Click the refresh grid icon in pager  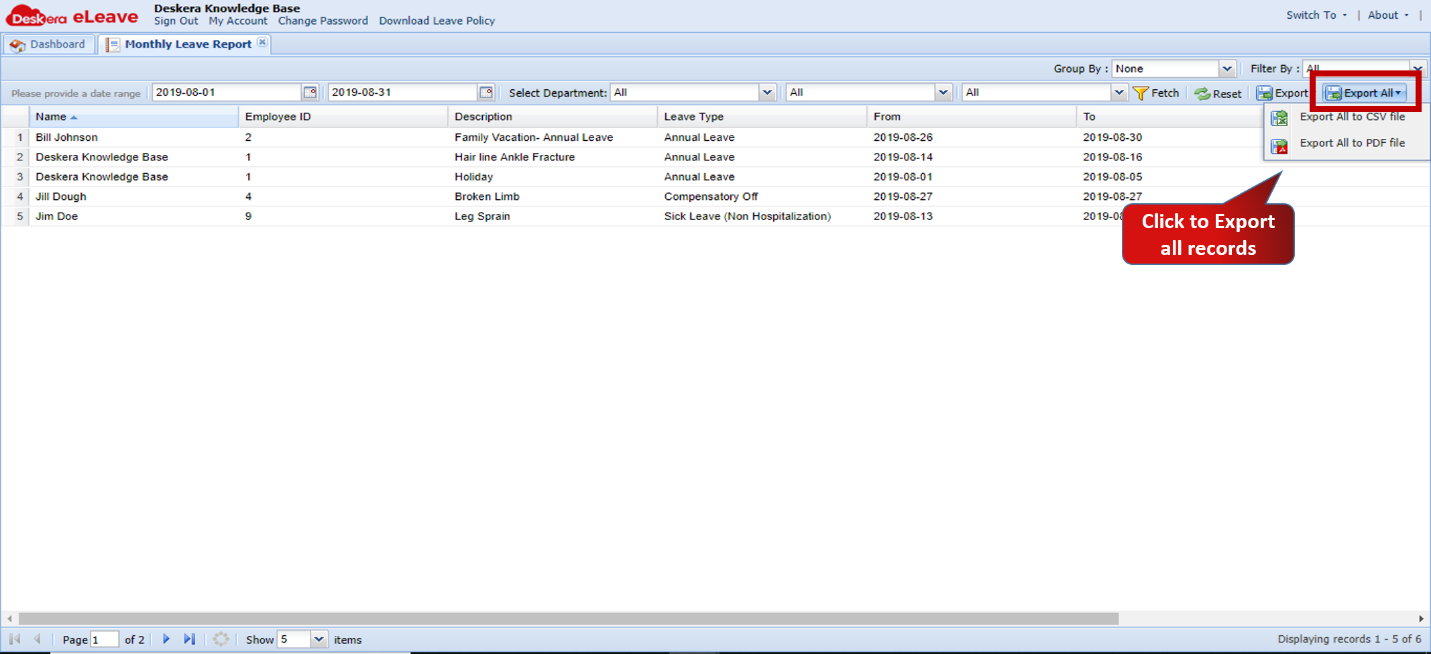(221, 639)
